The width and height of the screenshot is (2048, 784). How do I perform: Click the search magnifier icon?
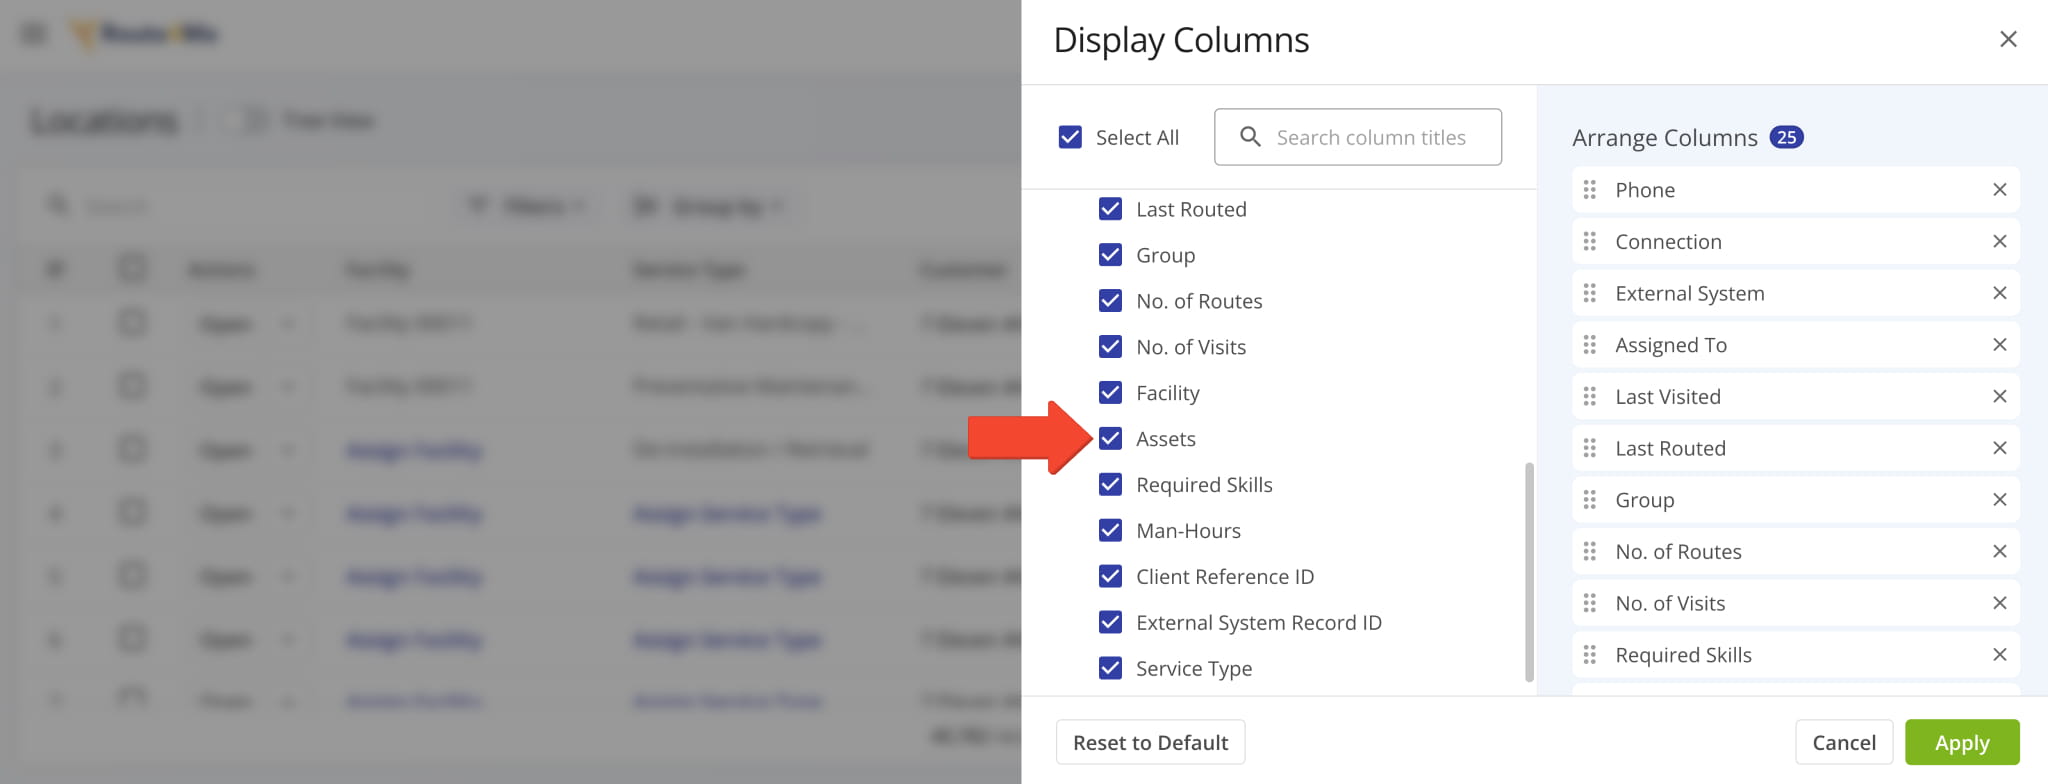point(1250,136)
